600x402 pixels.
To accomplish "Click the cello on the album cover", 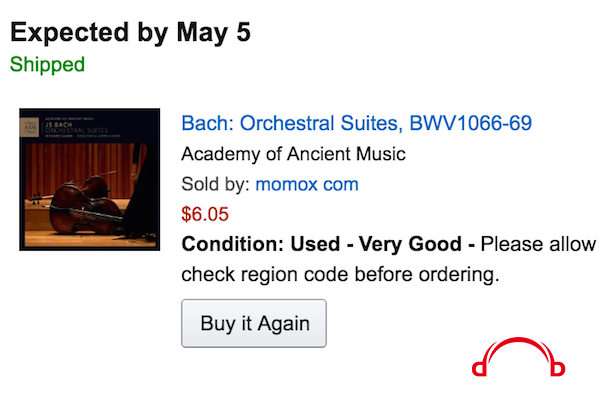I will pyautogui.click(x=86, y=207).
